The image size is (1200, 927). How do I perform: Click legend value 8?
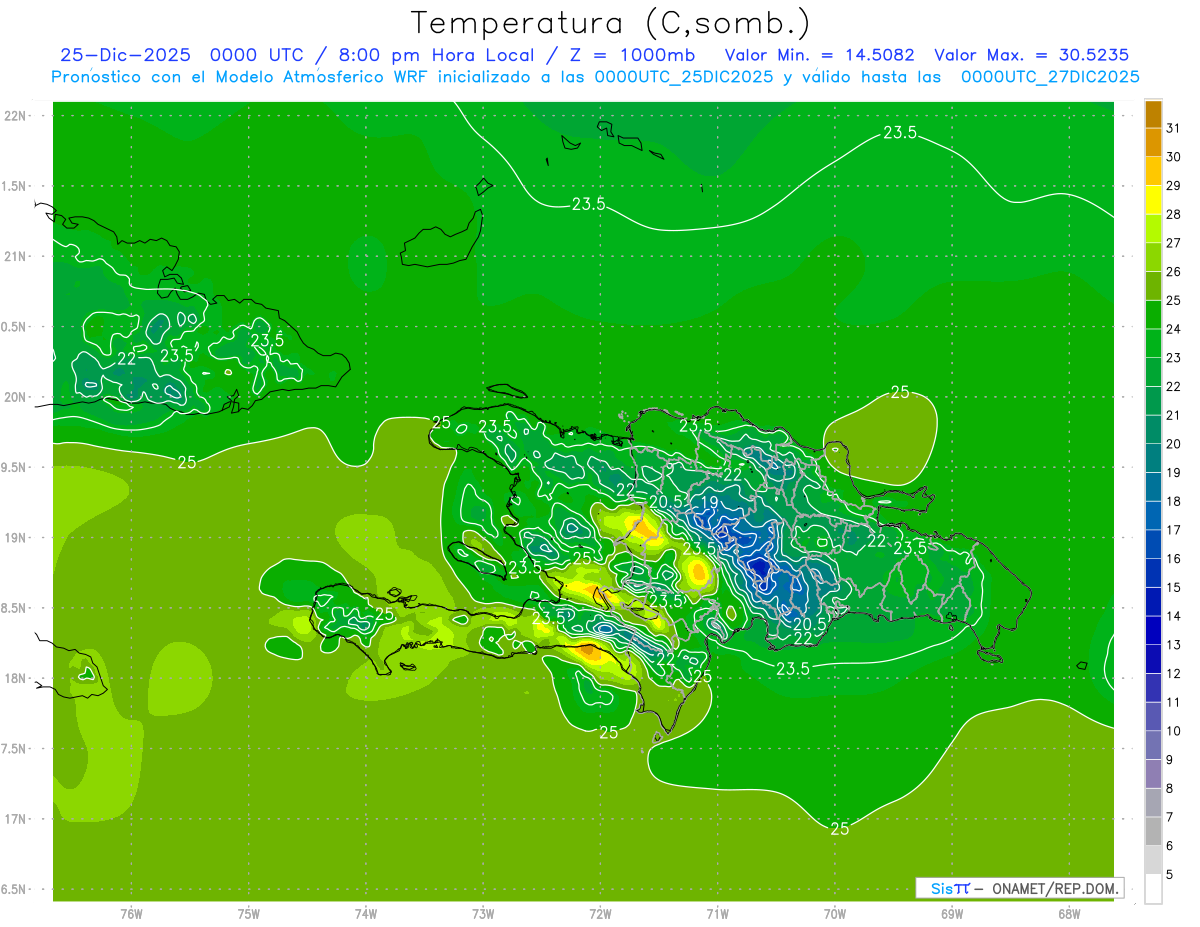point(1169,788)
